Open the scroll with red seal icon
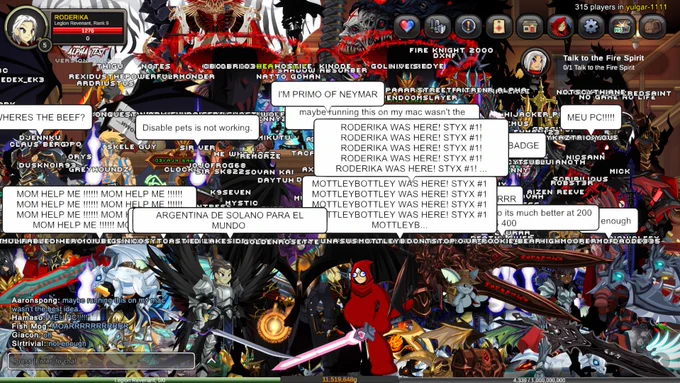The height and width of the screenshot is (383, 680). (499, 26)
